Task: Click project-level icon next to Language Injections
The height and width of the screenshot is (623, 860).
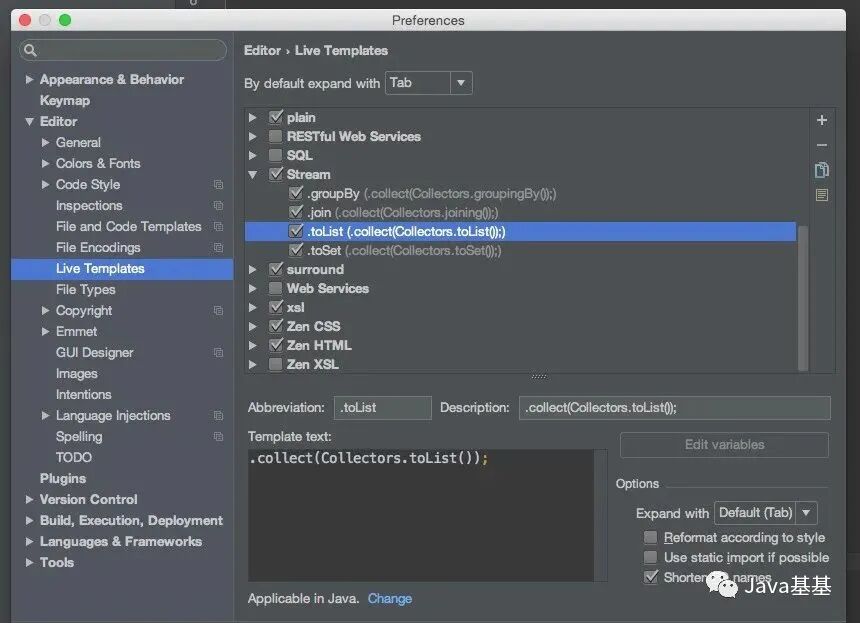Action: 218,415
